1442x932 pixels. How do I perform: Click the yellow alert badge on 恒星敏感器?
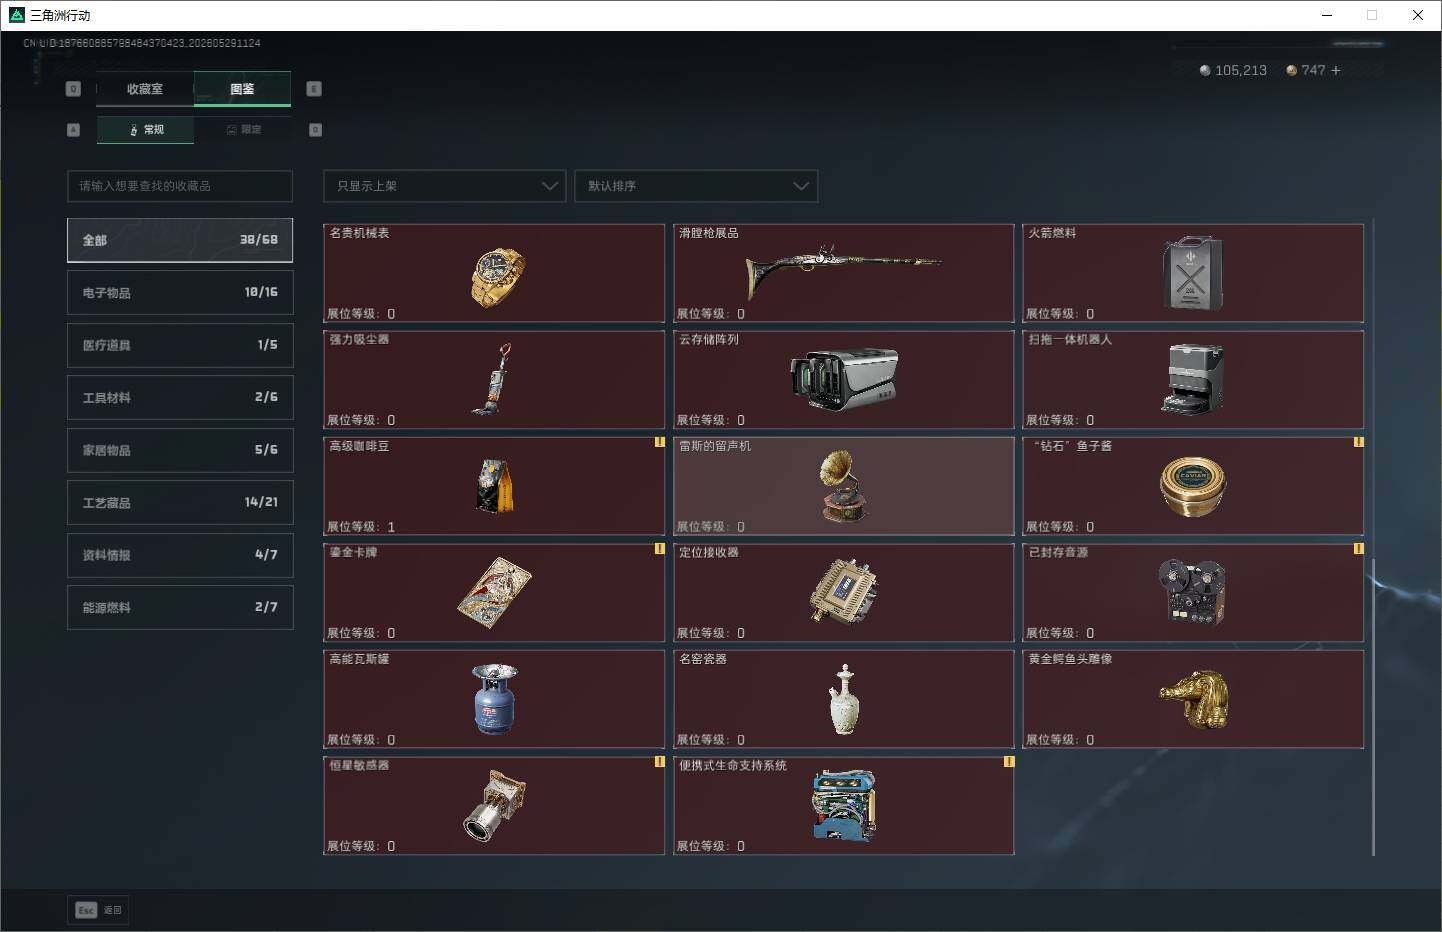pos(659,762)
